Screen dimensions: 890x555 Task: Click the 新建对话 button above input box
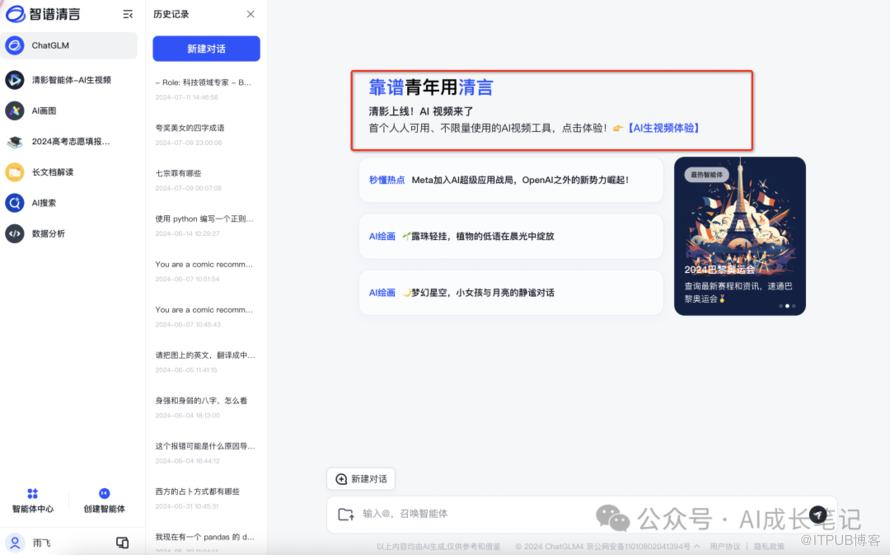click(x=361, y=479)
